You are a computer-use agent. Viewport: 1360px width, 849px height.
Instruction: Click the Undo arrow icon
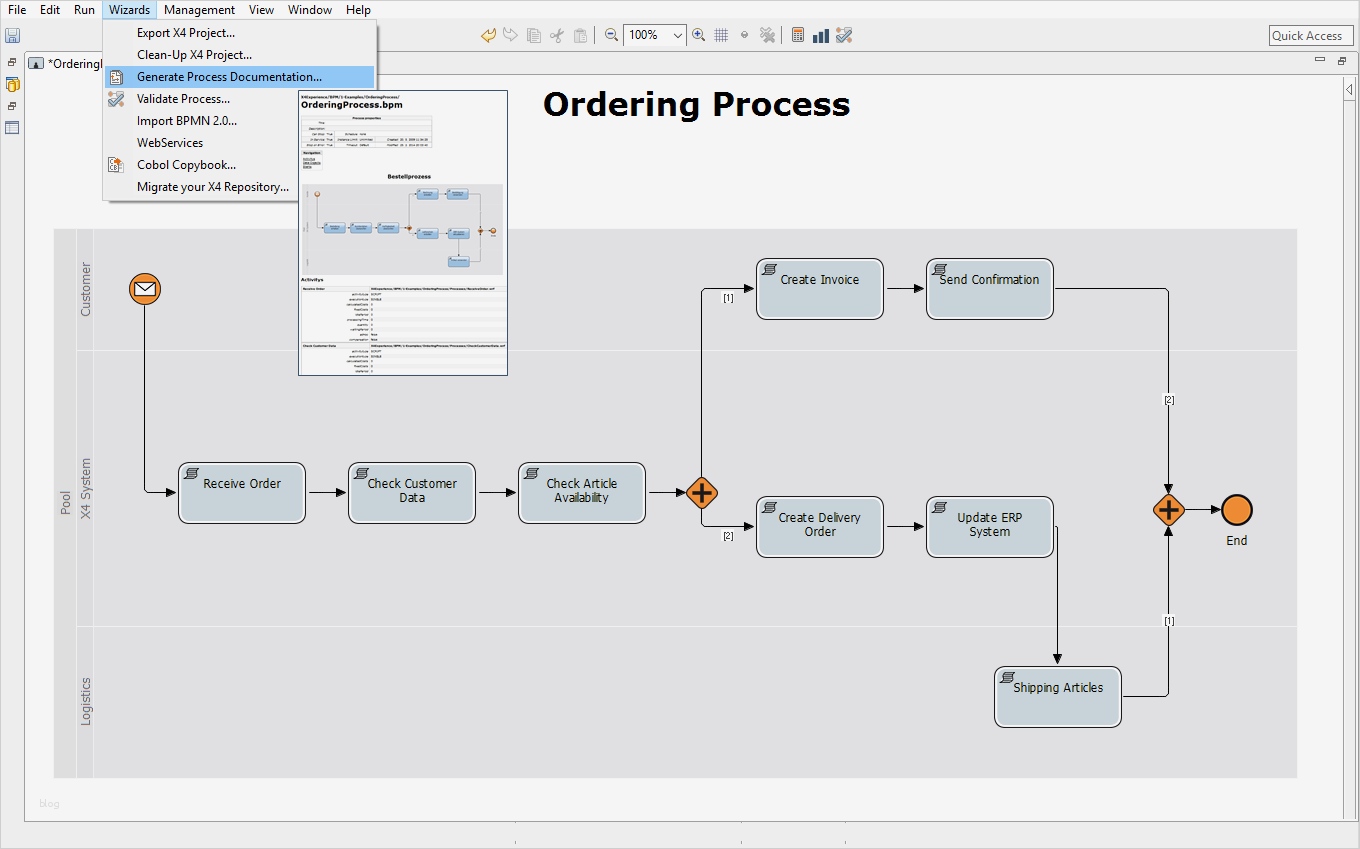tap(488, 36)
